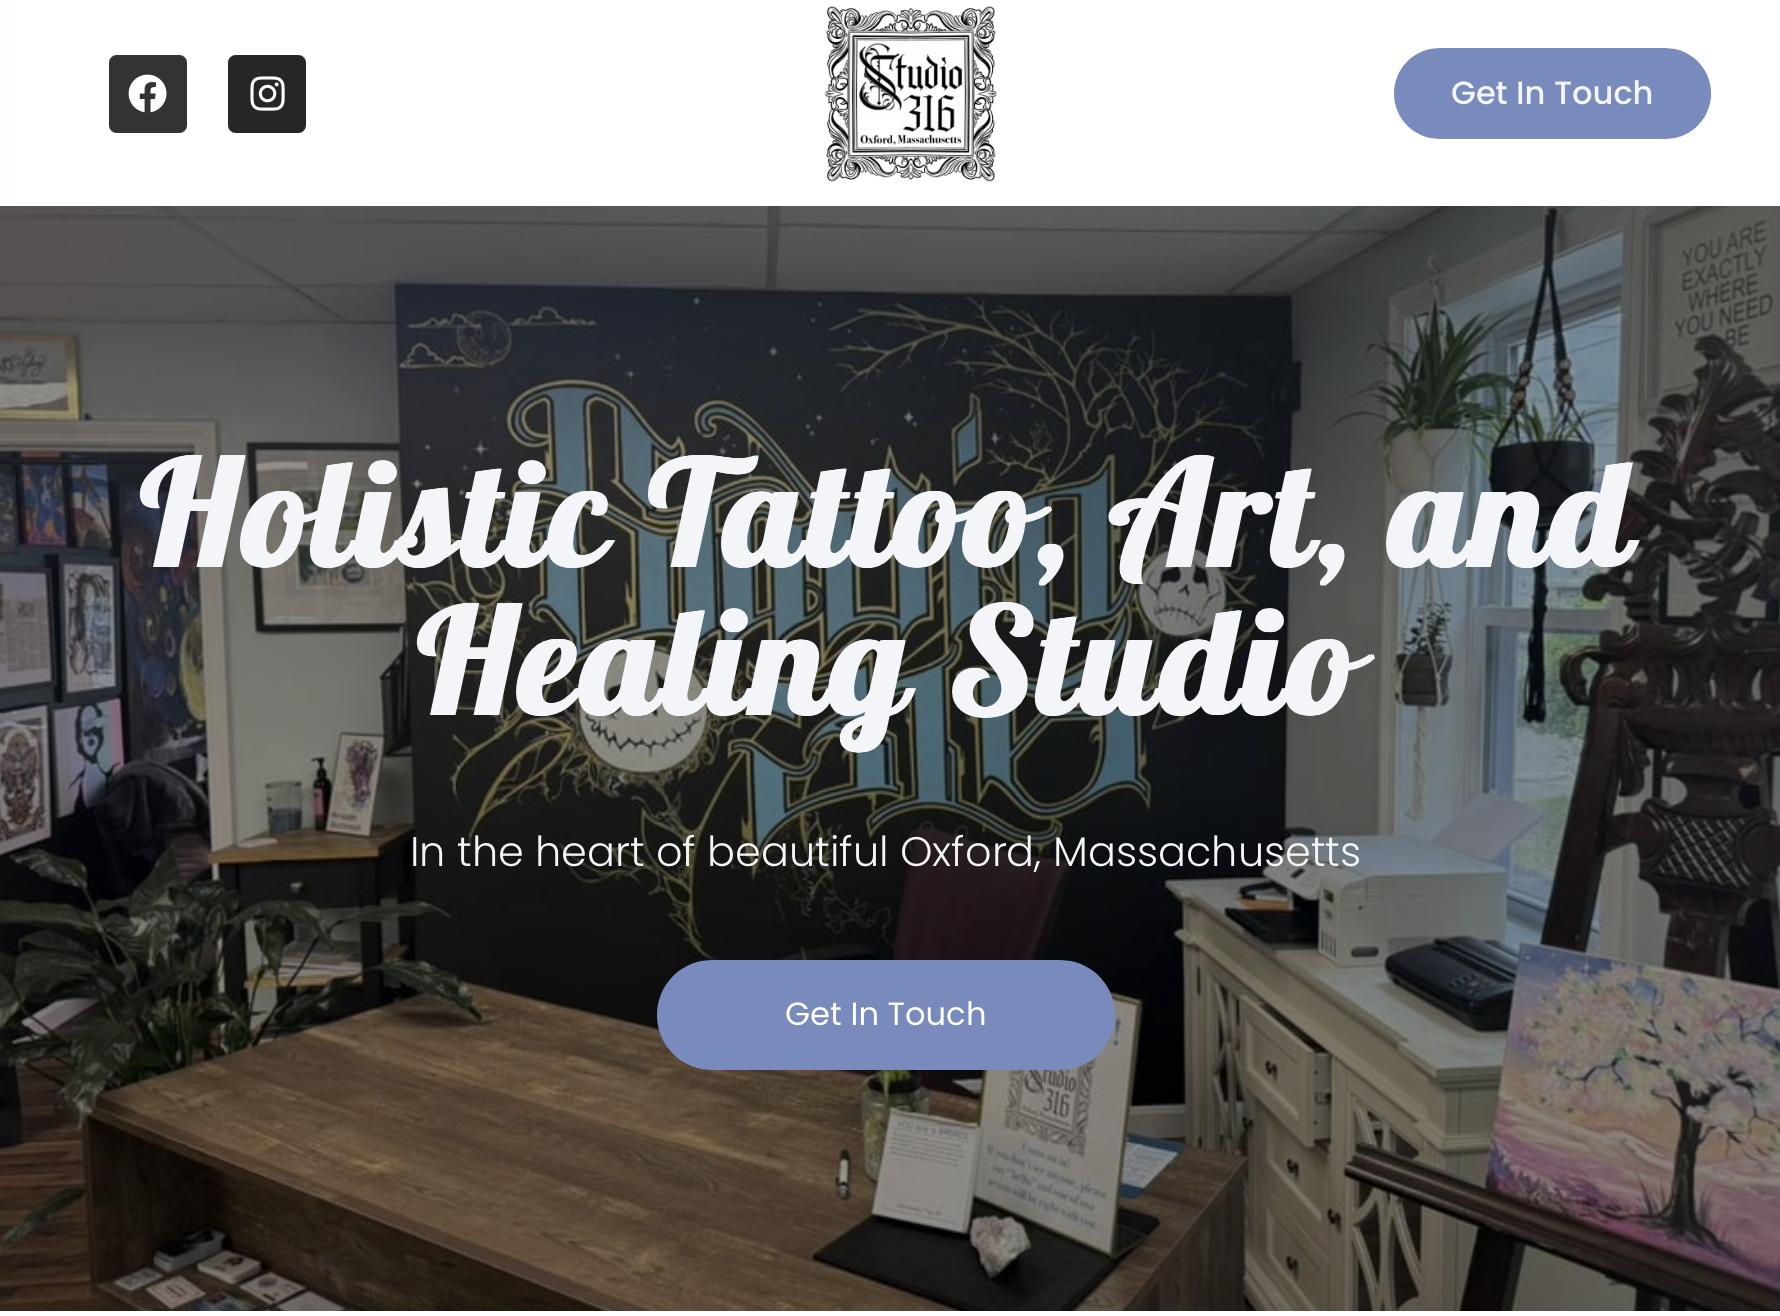The image size is (1780, 1316).
Task: Click the 'Holistic Tattoo, Art, and' heading line
Action: (890, 517)
